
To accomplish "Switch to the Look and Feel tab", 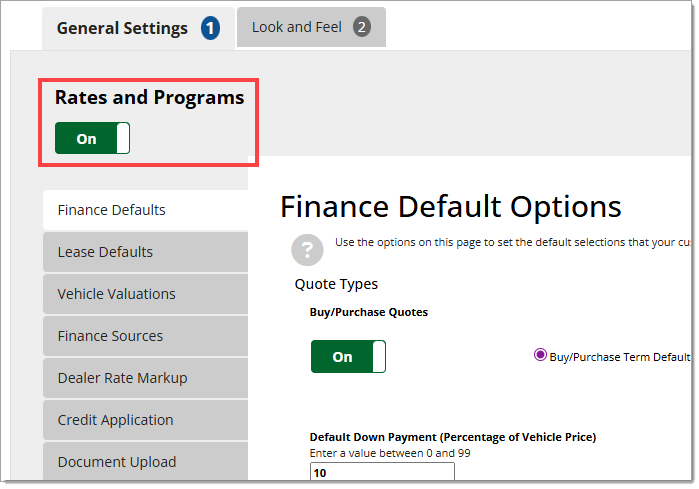I will [296, 27].
